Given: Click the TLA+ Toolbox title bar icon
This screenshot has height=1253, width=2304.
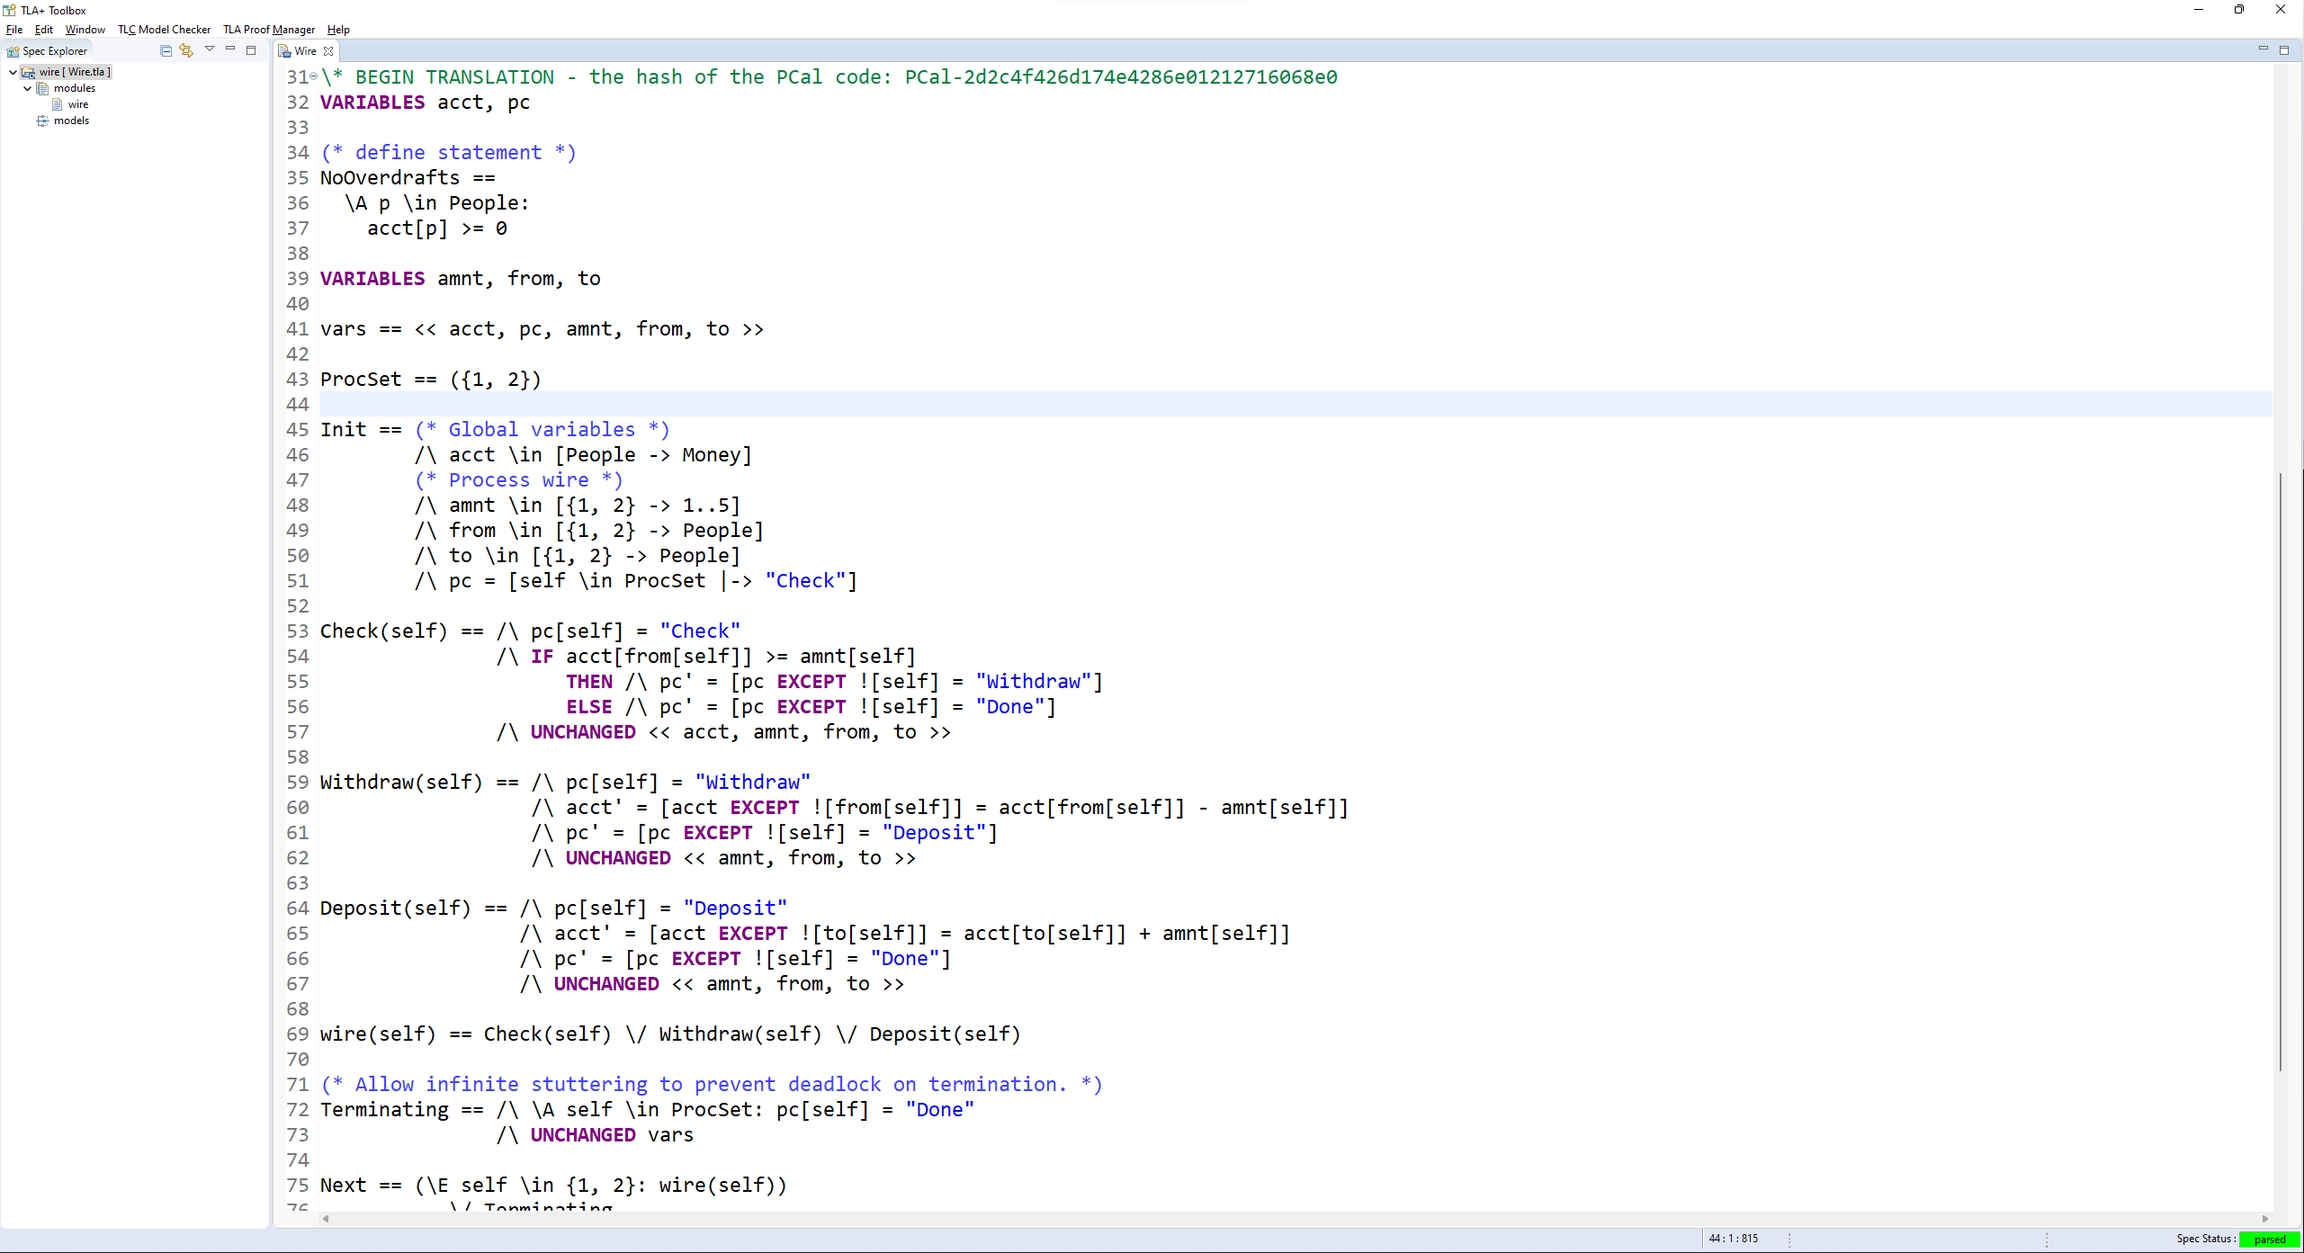Looking at the screenshot, I should (x=9, y=9).
